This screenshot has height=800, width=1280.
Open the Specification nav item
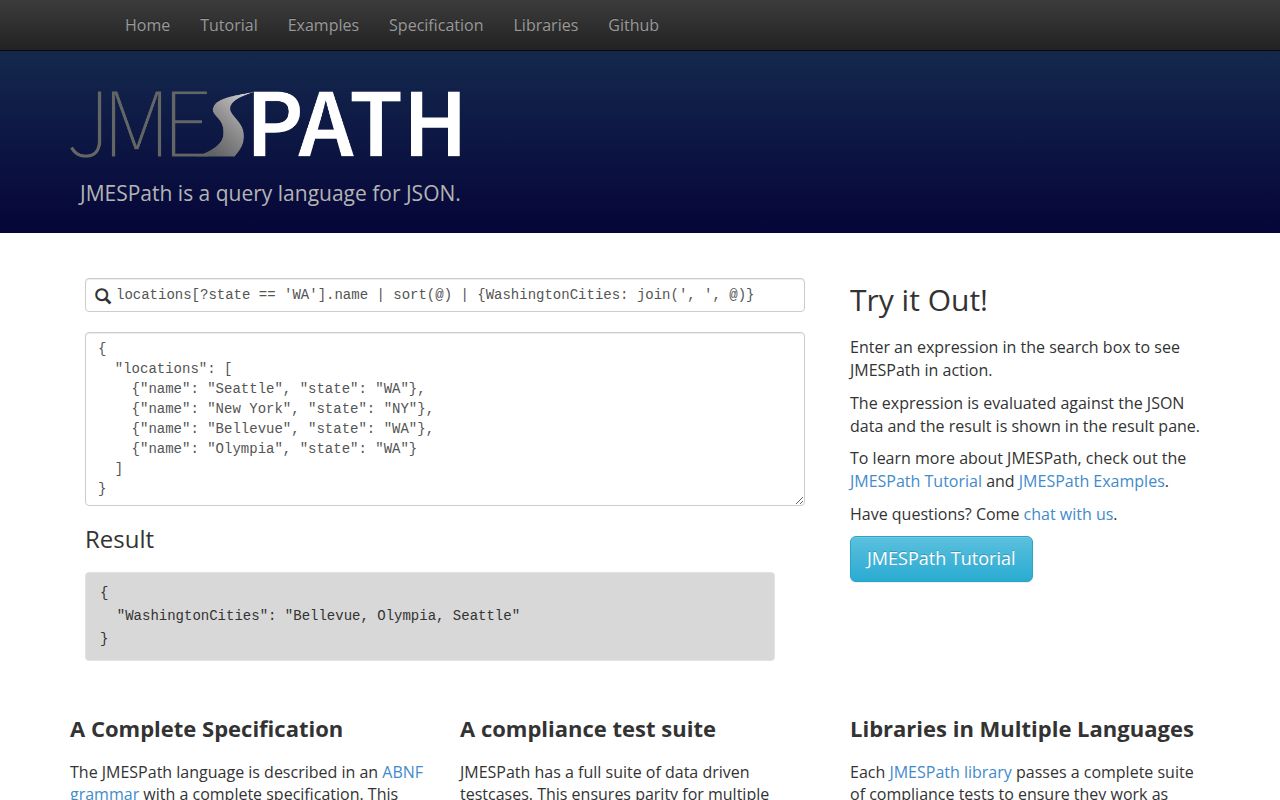(x=436, y=25)
